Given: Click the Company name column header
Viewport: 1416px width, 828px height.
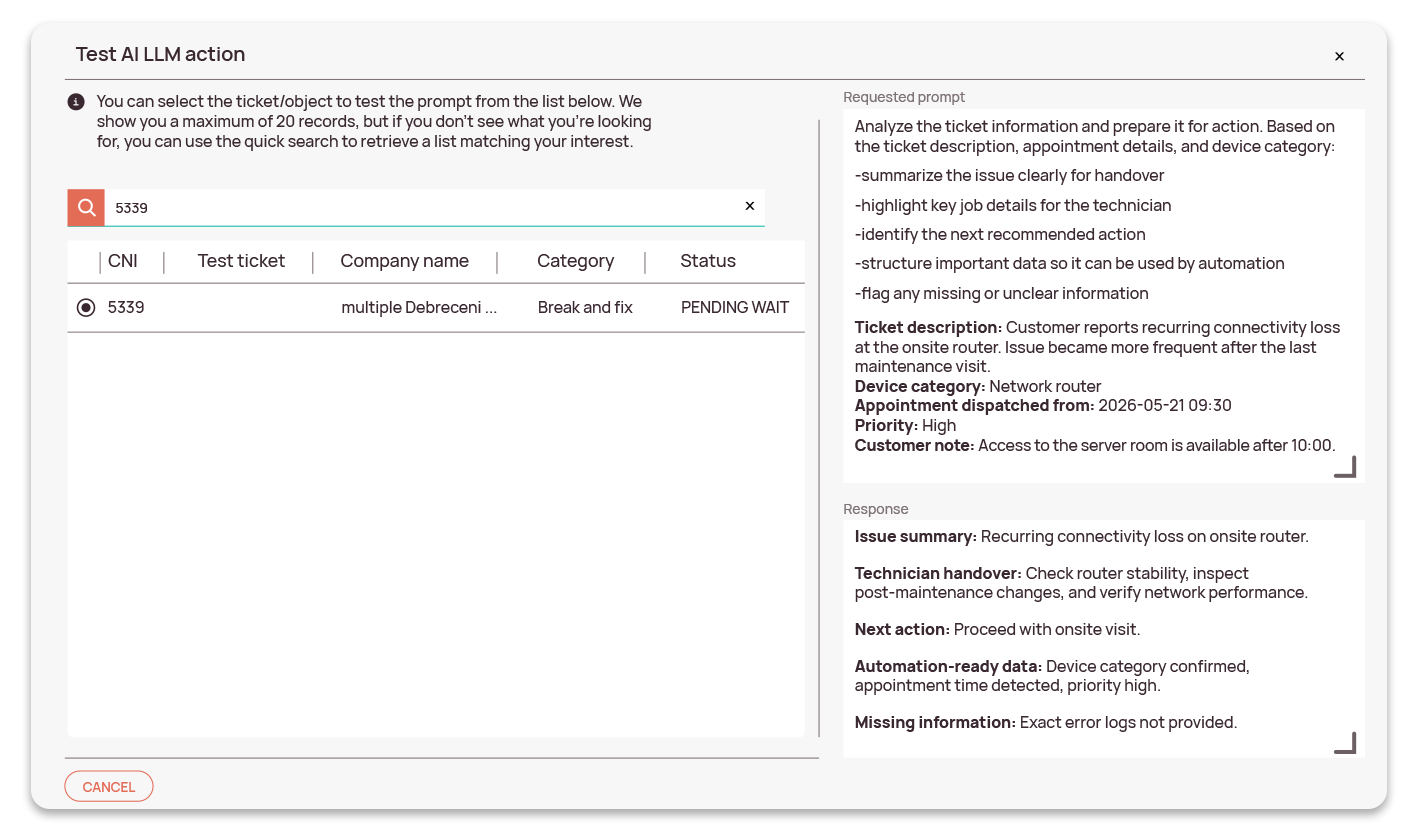Looking at the screenshot, I should click(404, 261).
